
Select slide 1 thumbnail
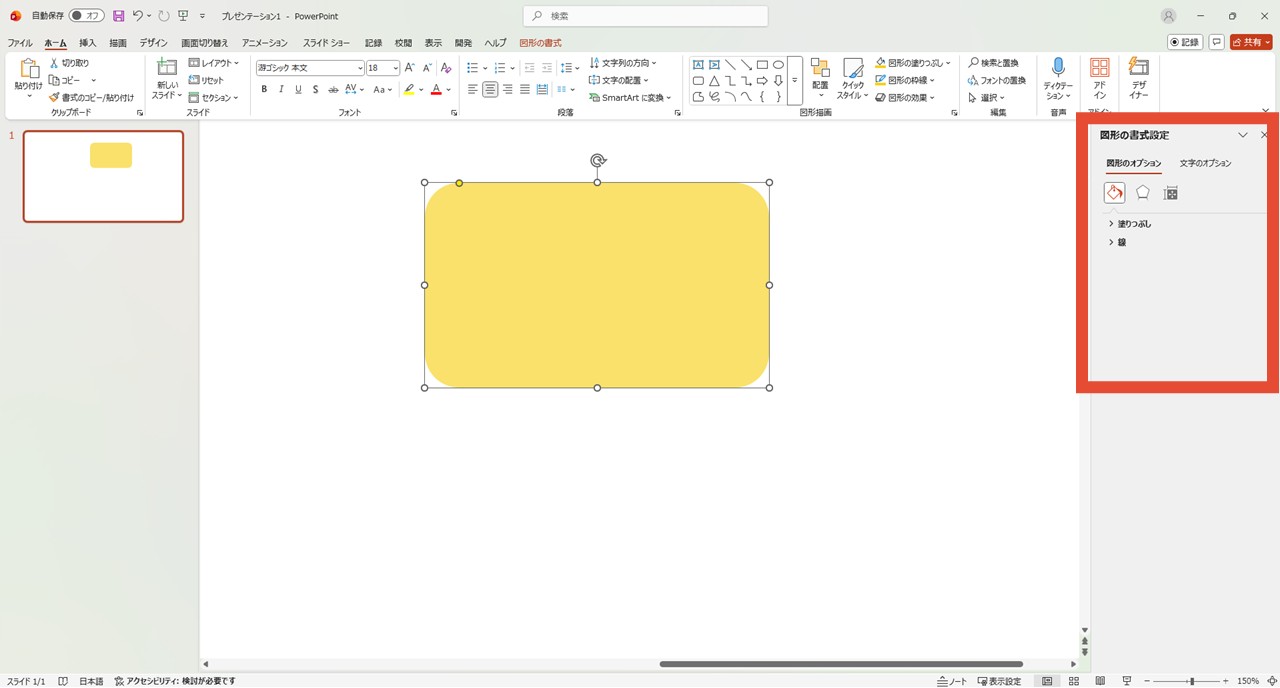tap(103, 176)
